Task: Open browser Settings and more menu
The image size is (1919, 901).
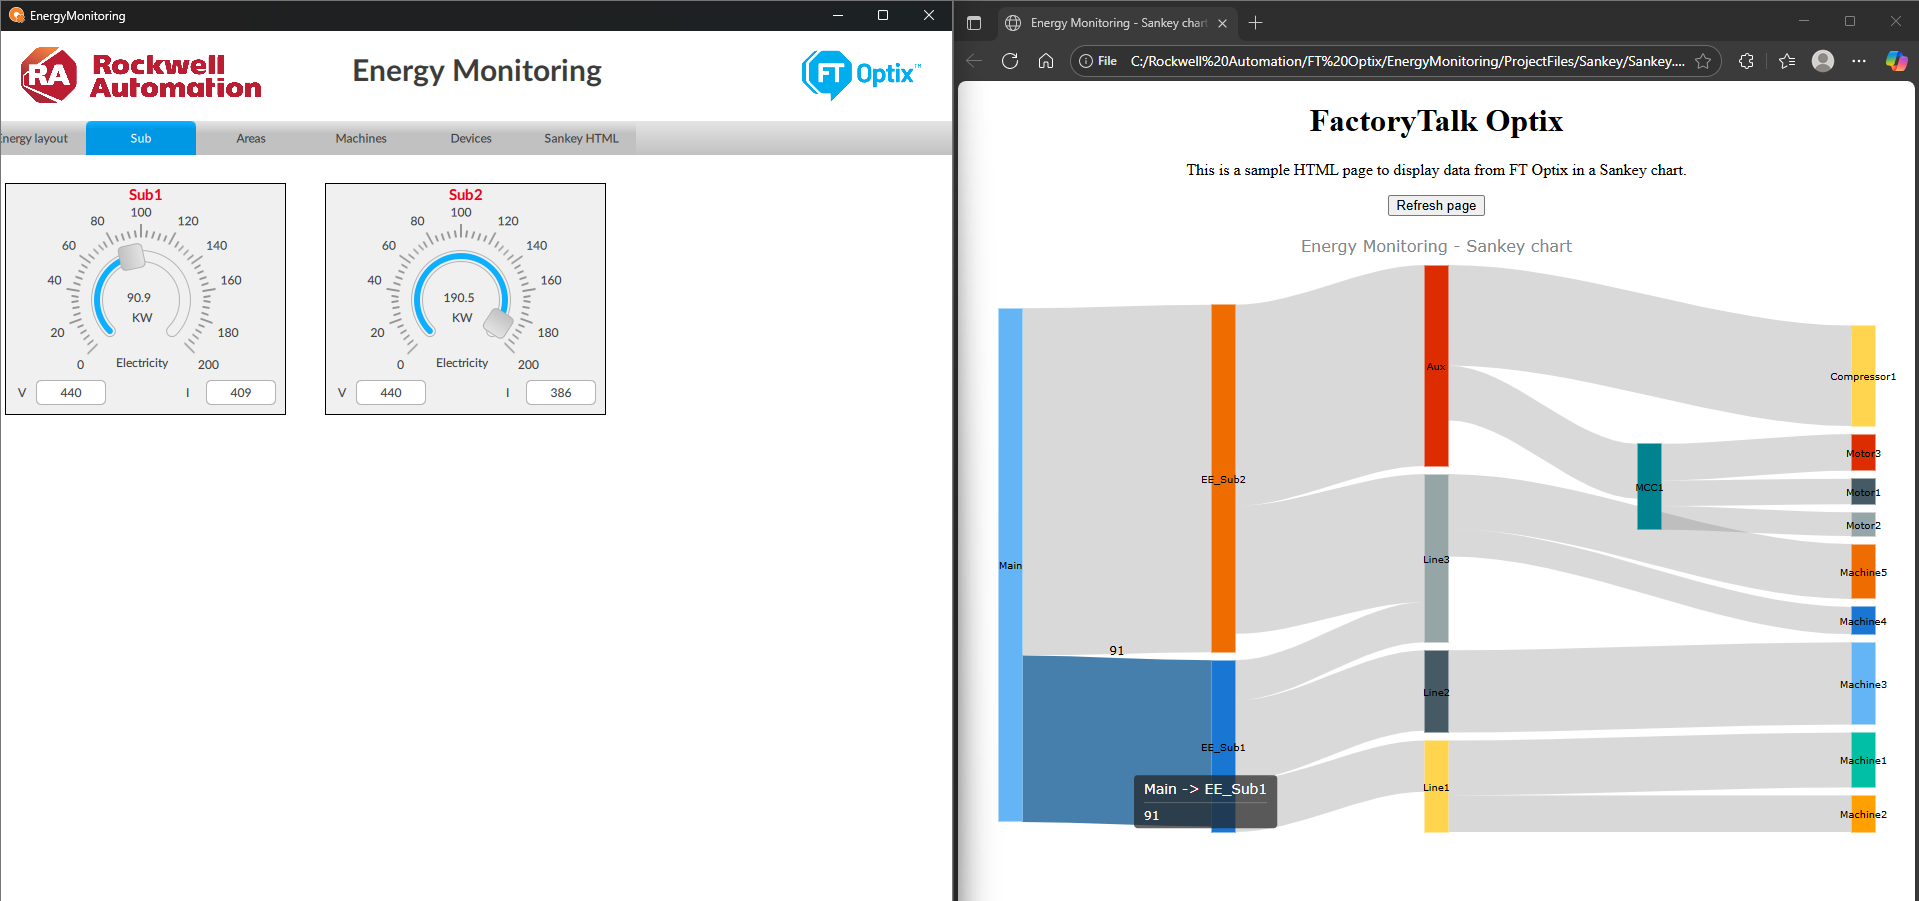Action: tap(1859, 61)
